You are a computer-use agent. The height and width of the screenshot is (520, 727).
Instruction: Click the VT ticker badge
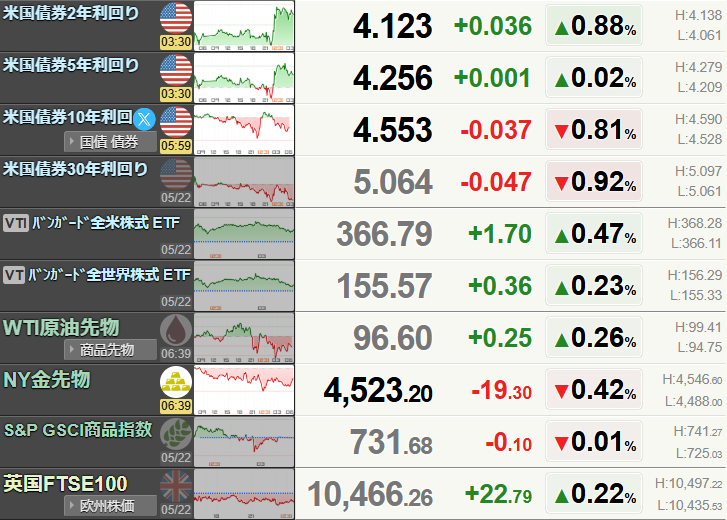coord(14,275)
